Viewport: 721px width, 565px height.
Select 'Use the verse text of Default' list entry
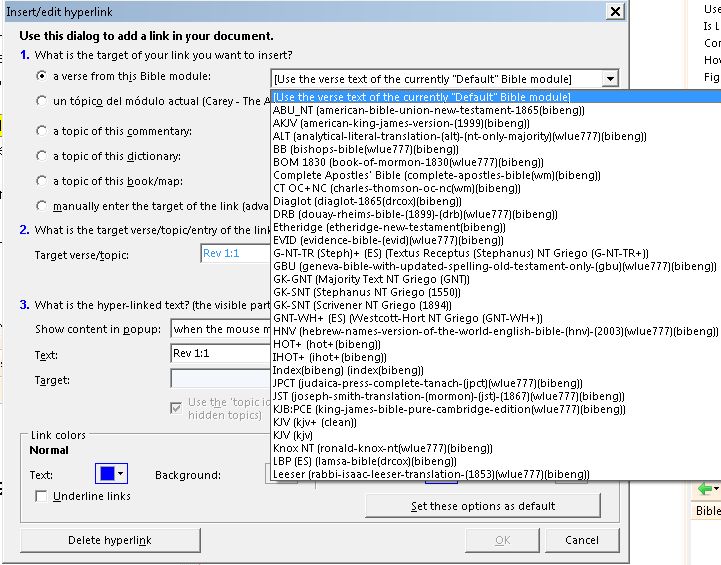(497, 97)
